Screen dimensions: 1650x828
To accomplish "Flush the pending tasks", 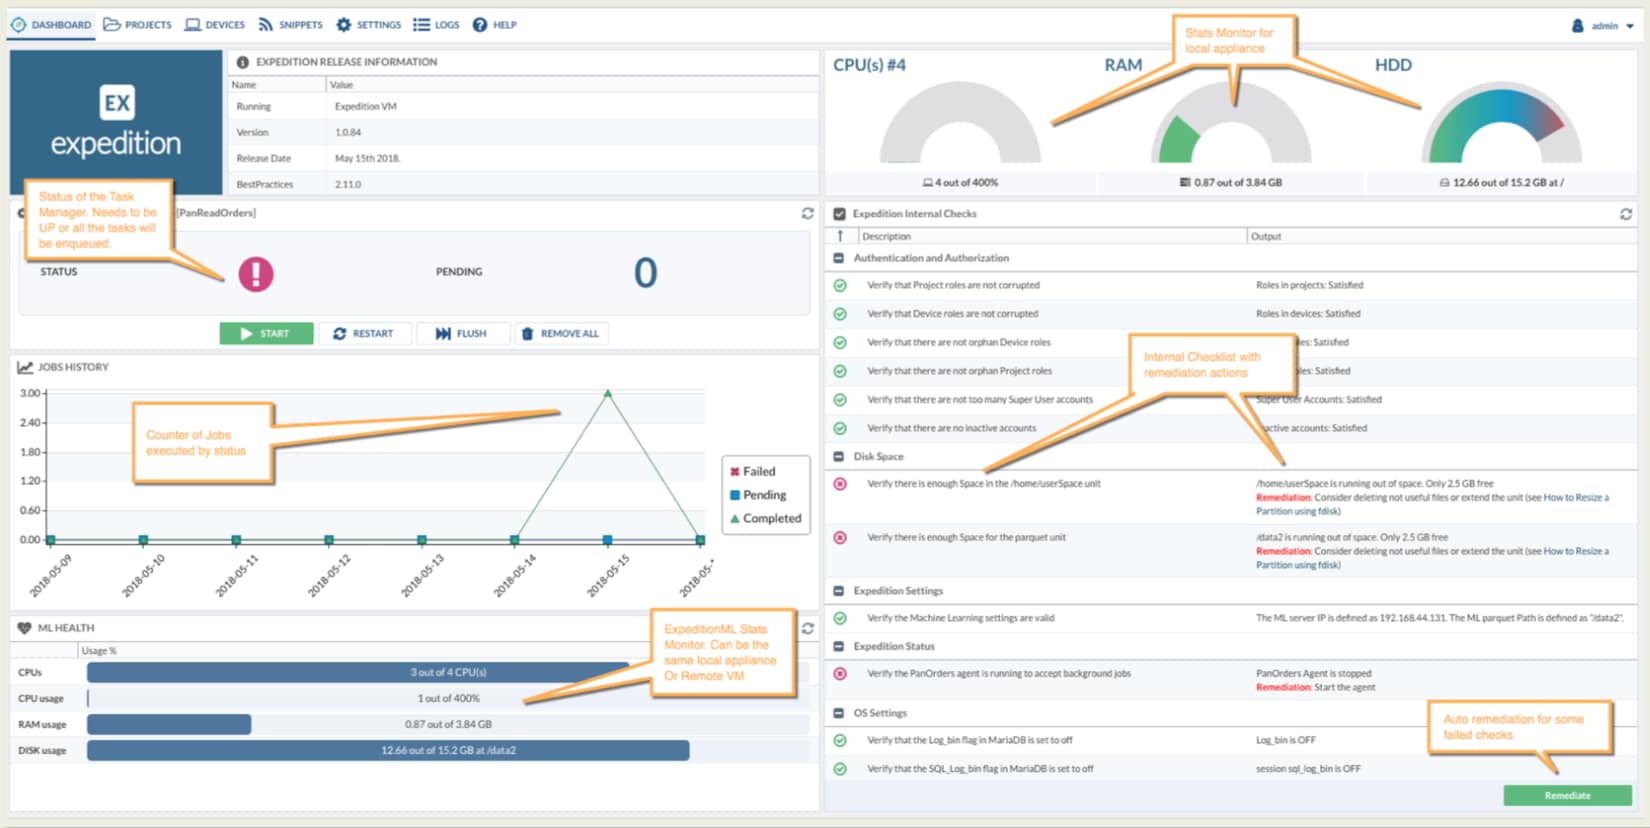I will pyautogui.click(x=462, y=333).
